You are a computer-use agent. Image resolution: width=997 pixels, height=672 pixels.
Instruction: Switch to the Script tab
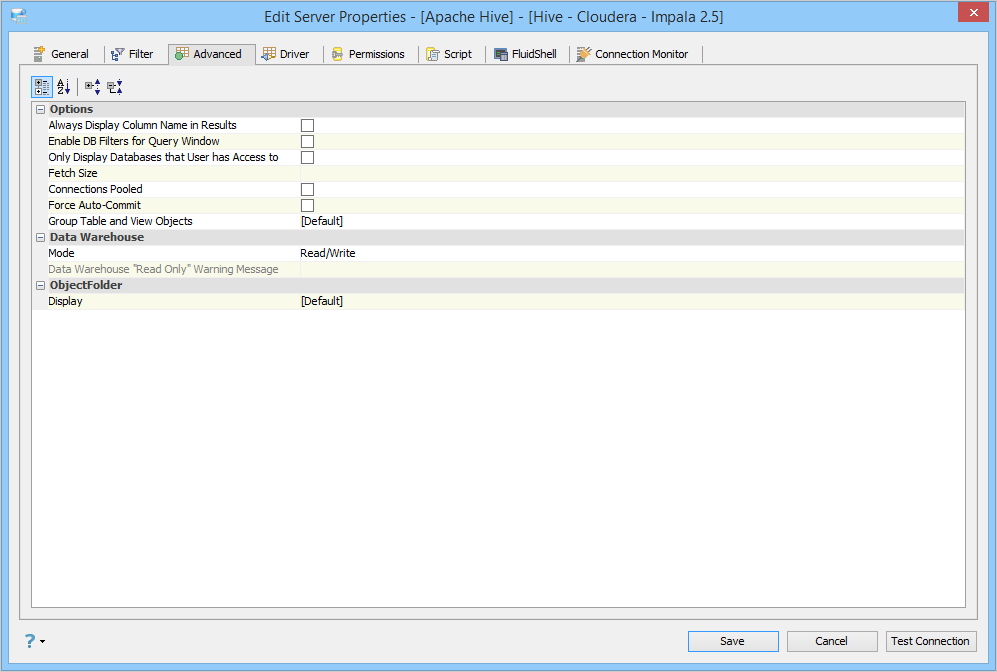click(450, 54)
